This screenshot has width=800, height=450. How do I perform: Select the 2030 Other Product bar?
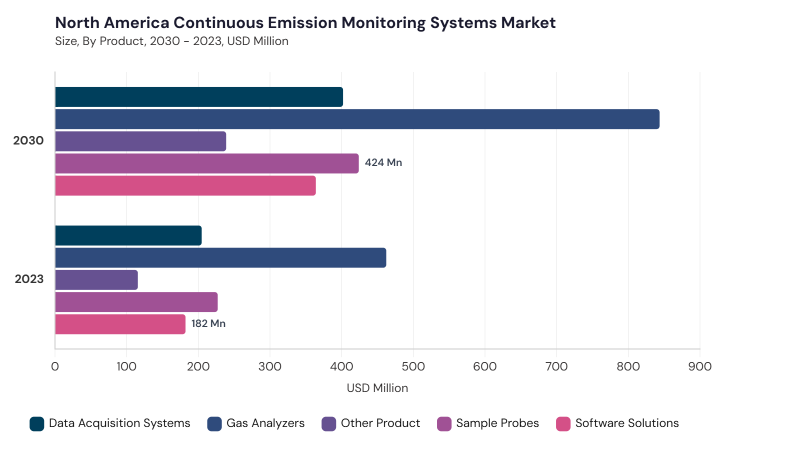coord(140,141)
